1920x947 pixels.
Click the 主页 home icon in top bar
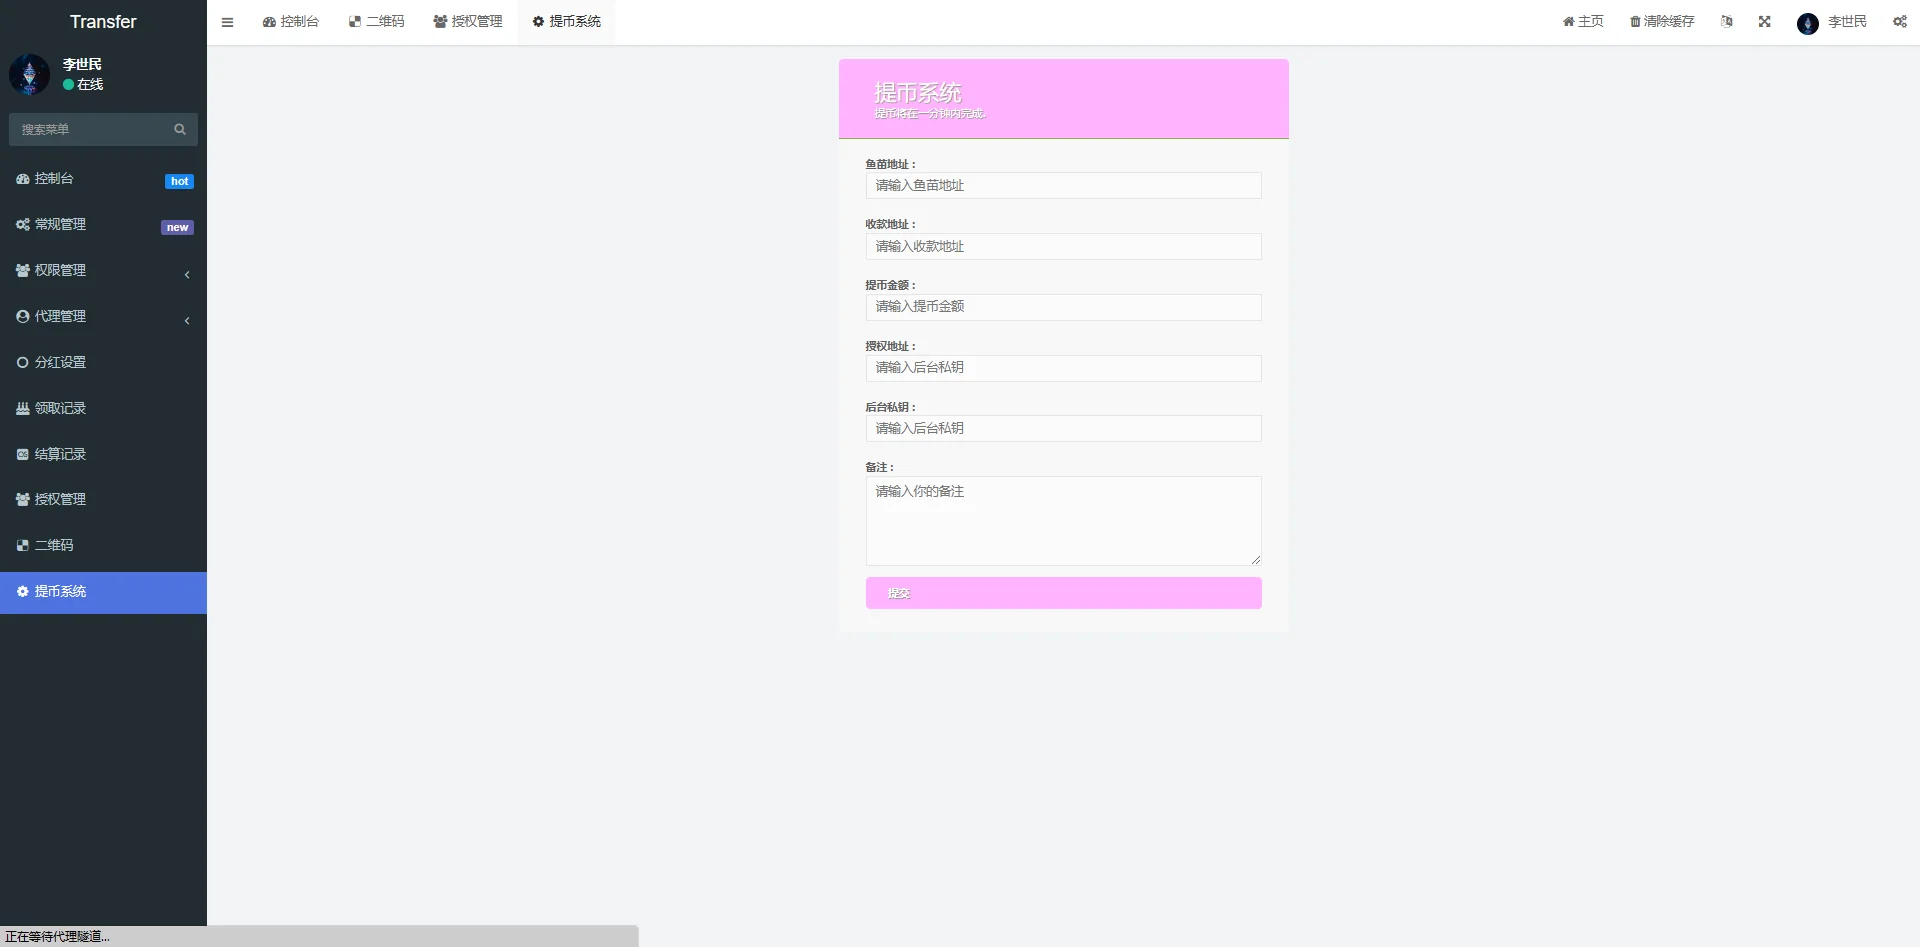pos(1569,22)
